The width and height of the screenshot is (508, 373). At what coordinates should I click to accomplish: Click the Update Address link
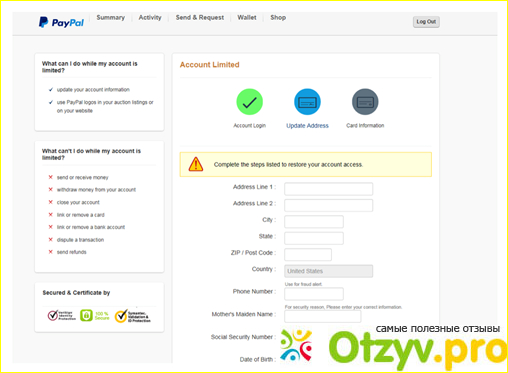click(307, 126)
